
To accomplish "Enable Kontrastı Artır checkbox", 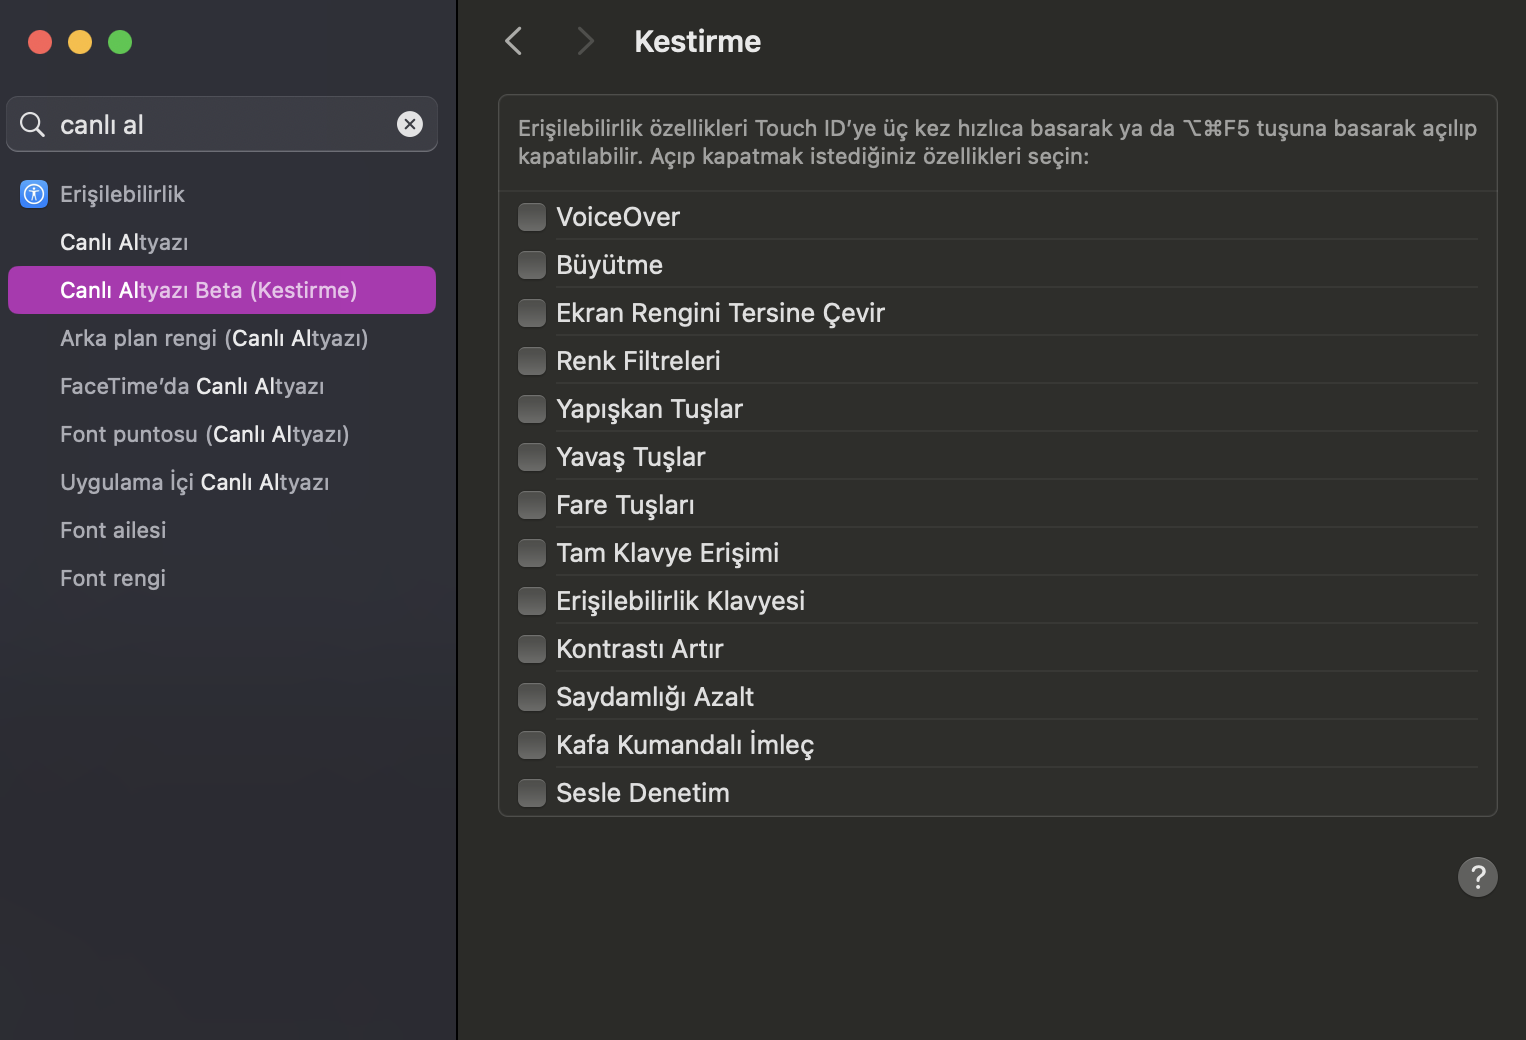I will click(532, 649).
